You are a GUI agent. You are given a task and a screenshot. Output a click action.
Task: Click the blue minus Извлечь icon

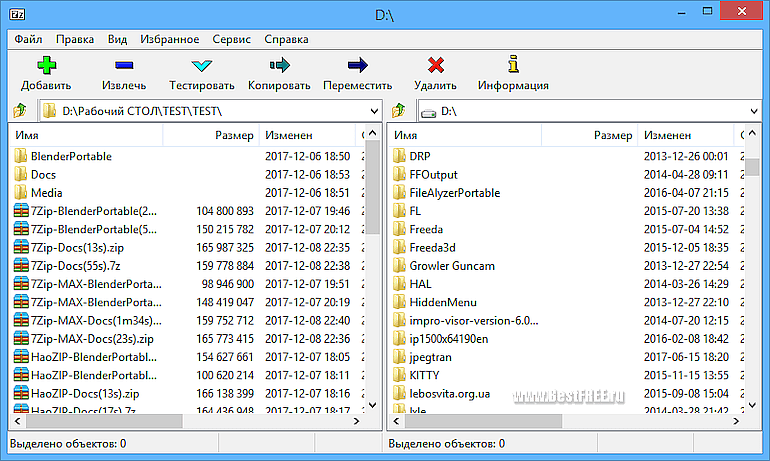[124, 65]
